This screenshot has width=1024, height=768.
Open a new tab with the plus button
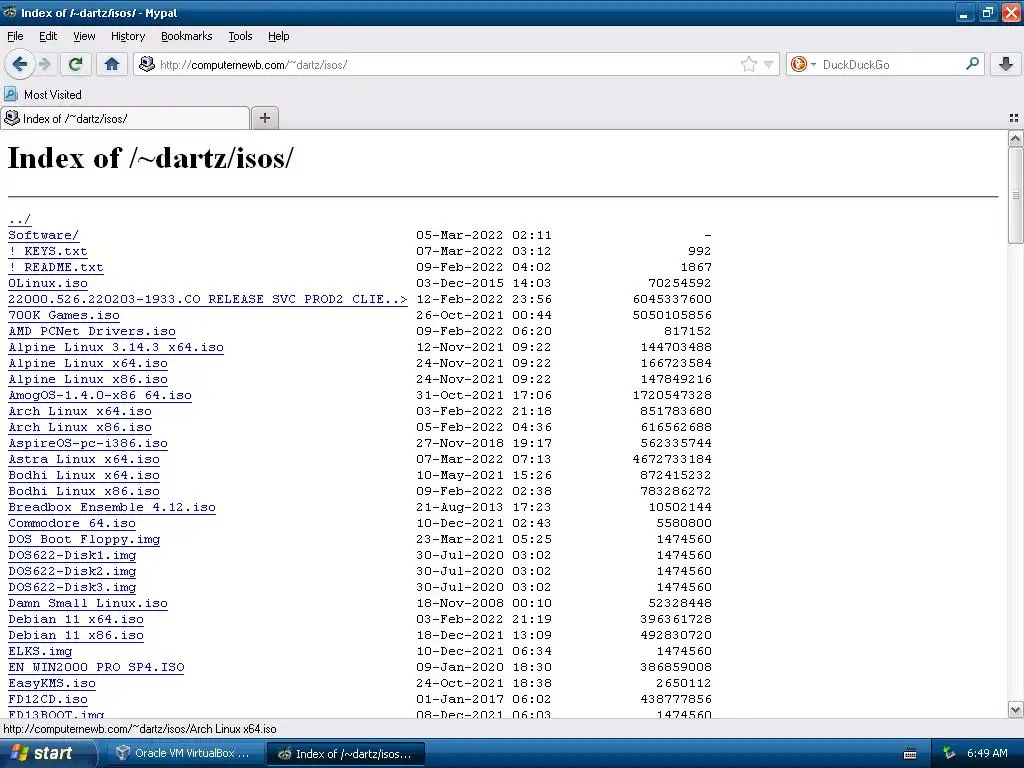(x=264, y=118)
